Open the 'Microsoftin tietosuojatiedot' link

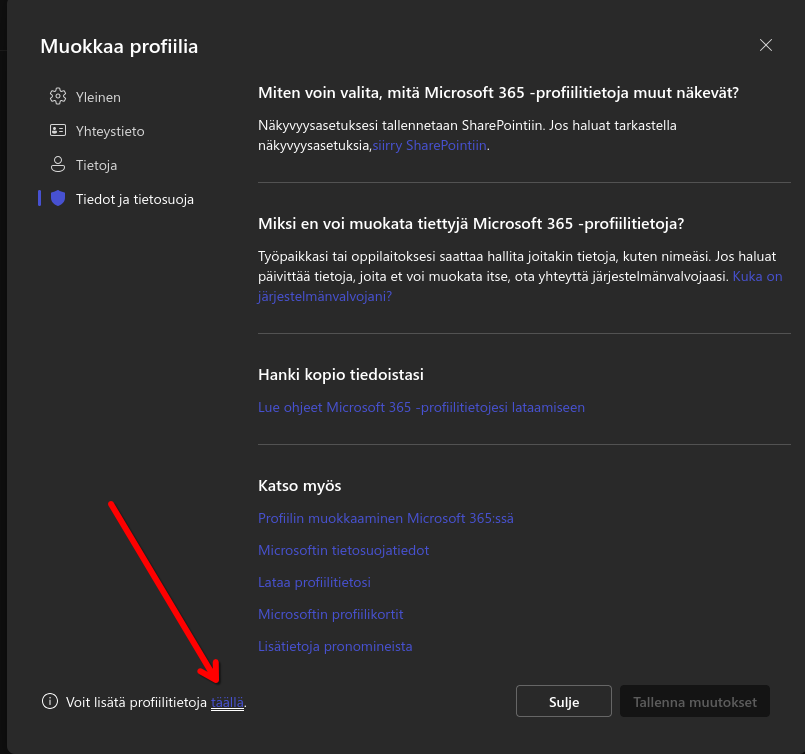click(344, 551)
